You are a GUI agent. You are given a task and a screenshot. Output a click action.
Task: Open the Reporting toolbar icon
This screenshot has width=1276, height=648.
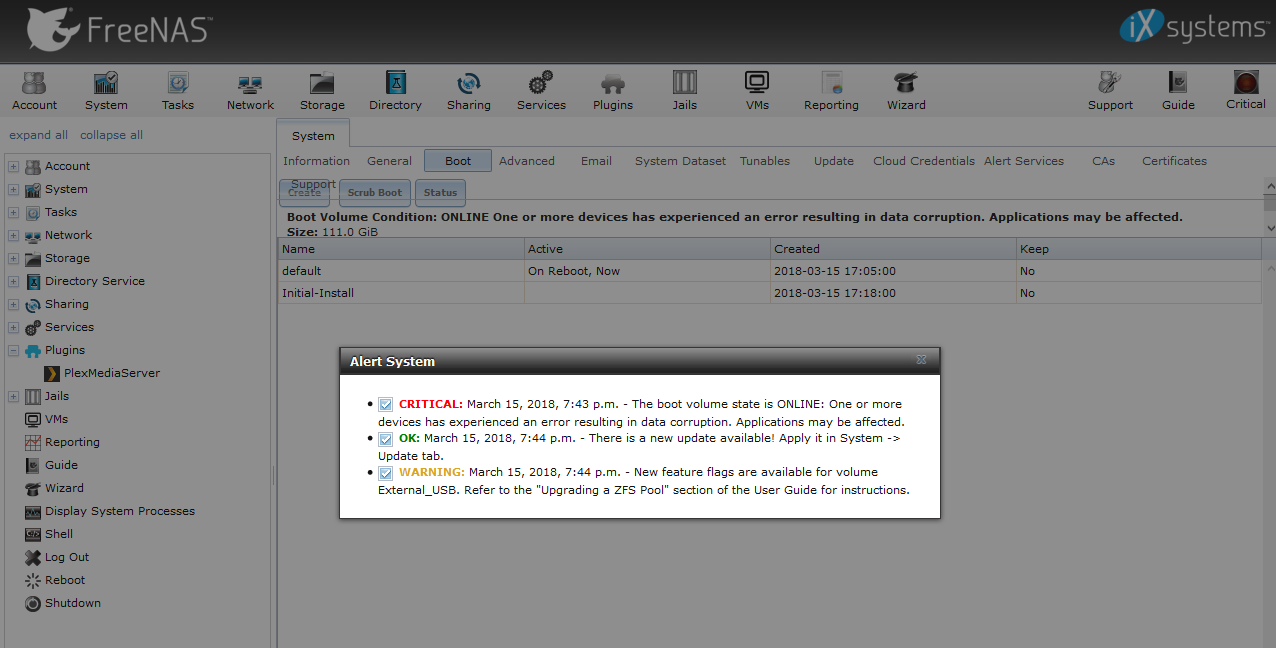831,90
